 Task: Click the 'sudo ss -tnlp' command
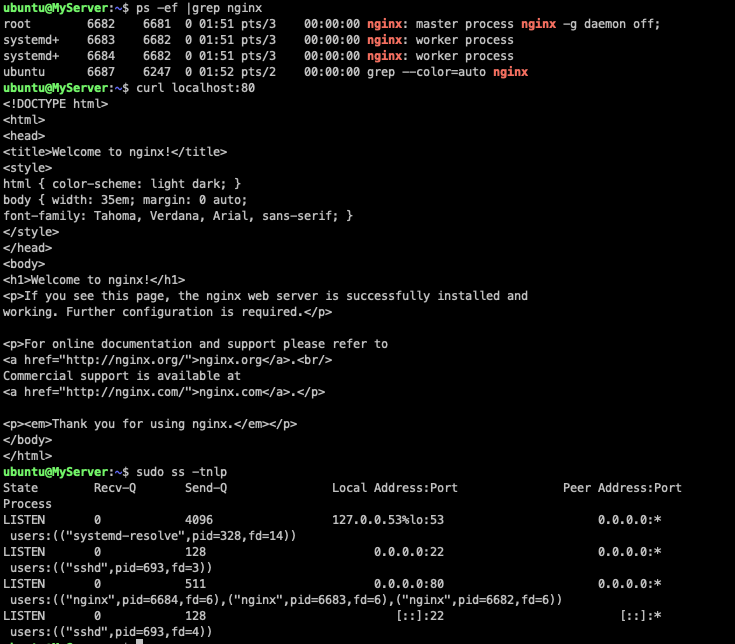181,472
